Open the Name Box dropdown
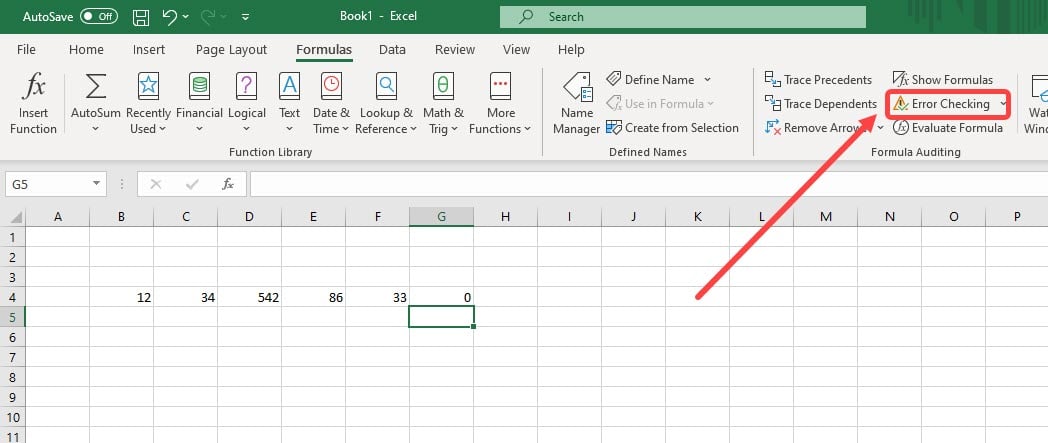 coord(97,183)
